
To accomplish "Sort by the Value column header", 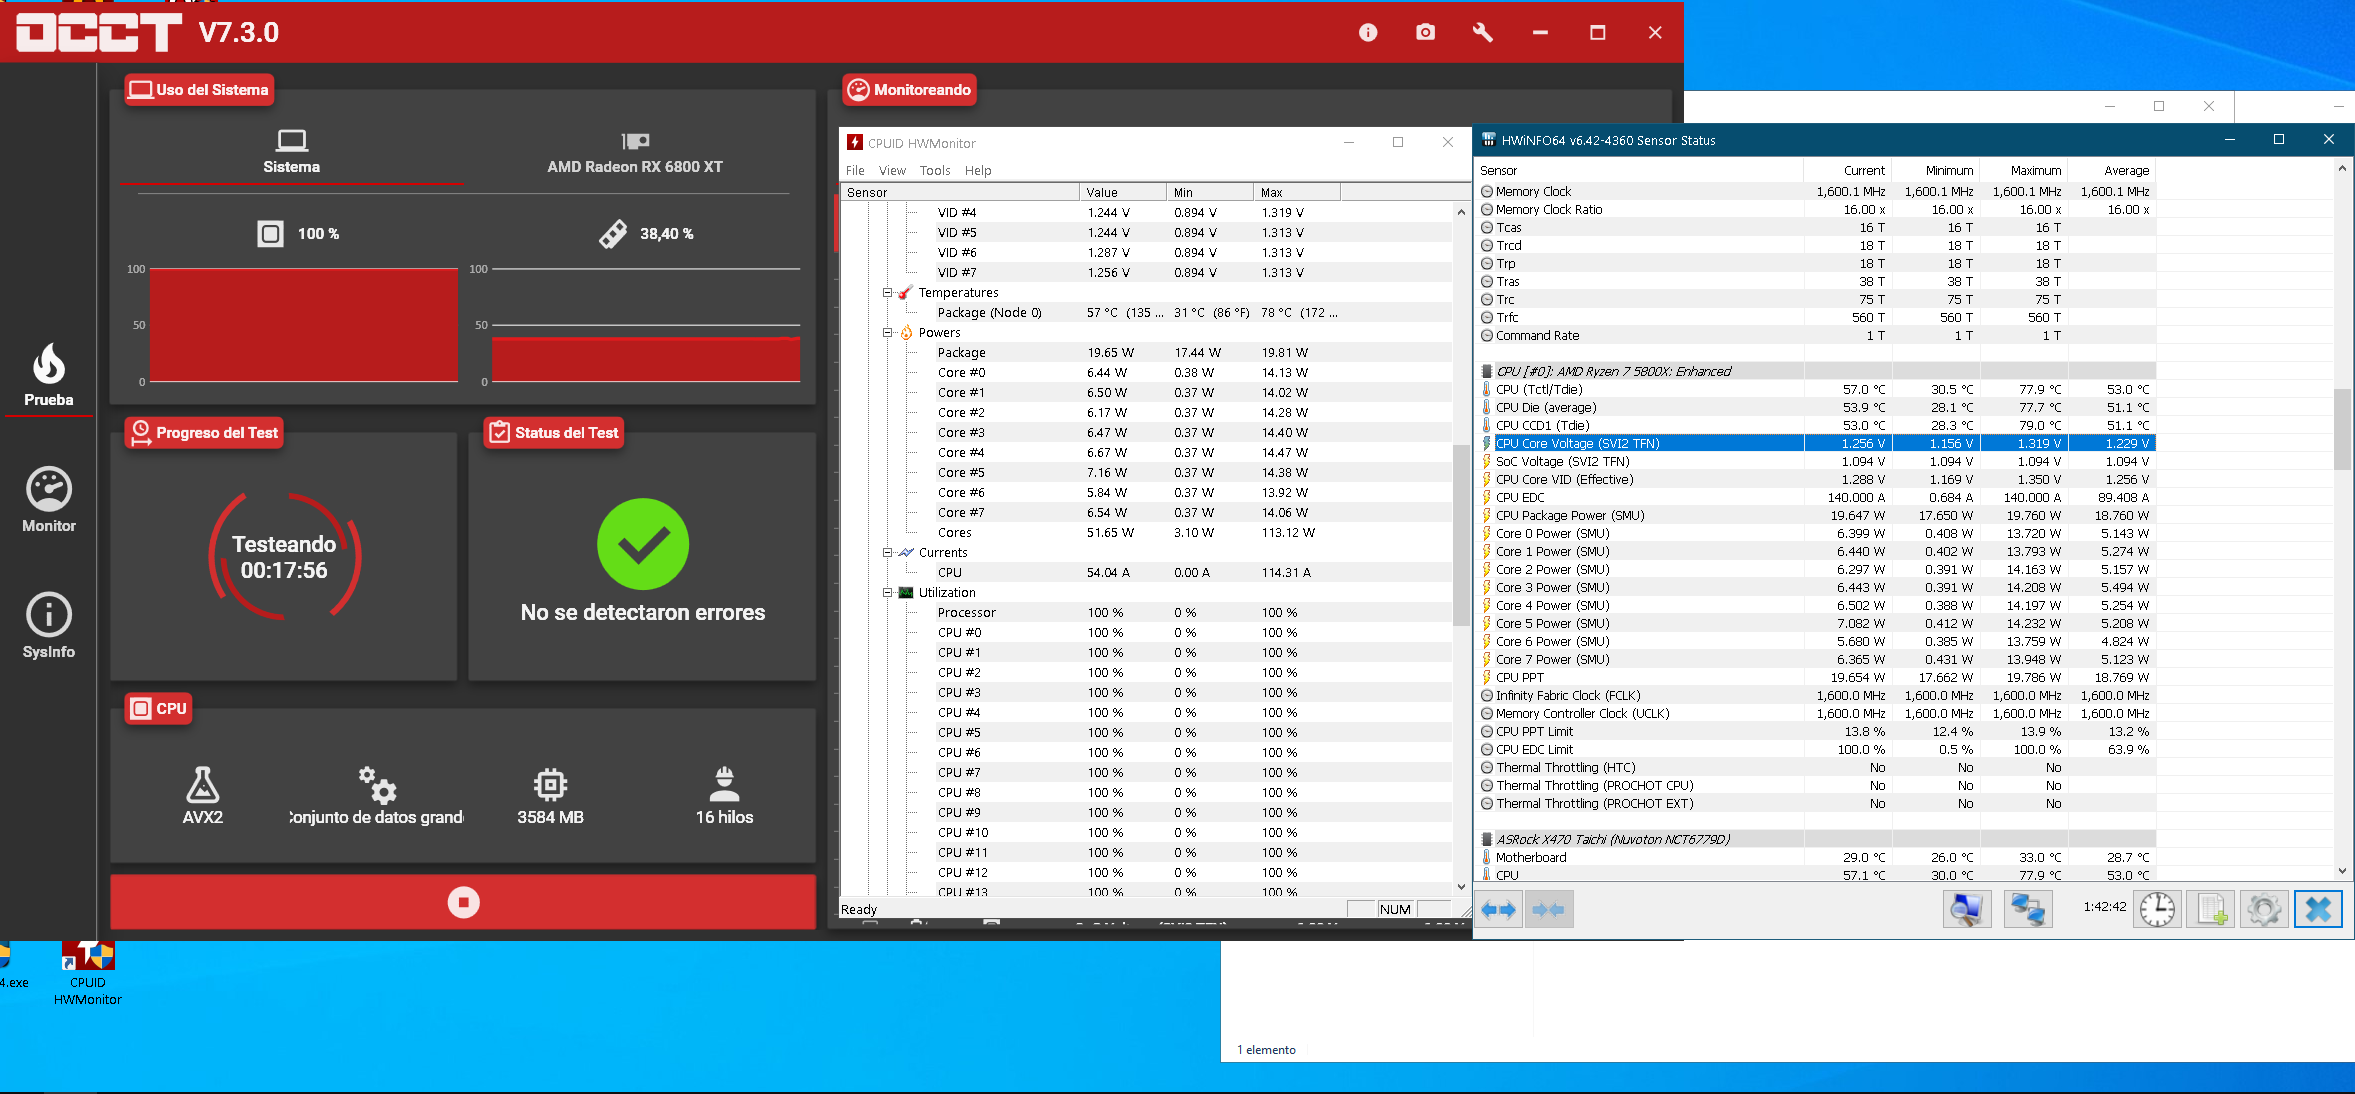I will pyautogui.click(x=1123, y=192).
